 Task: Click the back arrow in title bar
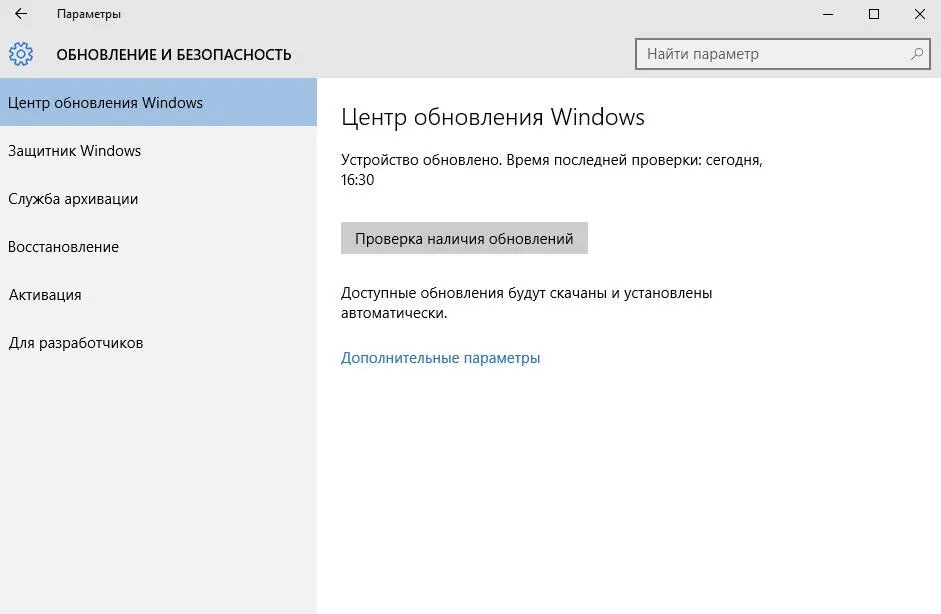tap(21, 14)
